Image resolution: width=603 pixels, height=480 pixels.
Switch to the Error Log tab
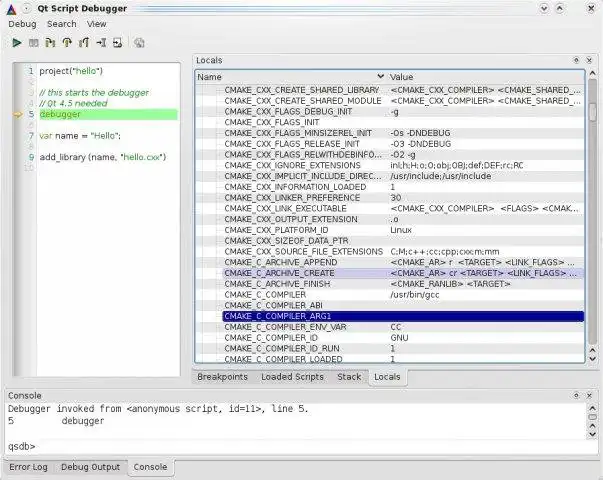[x=28, y=467]
